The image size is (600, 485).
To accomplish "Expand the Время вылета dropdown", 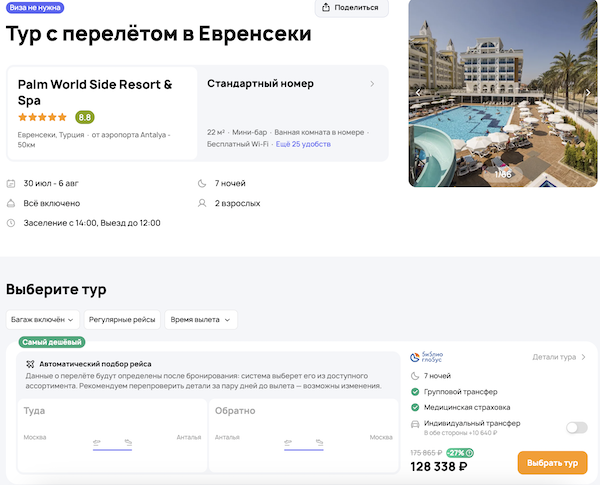I will [x=201, y=320].
